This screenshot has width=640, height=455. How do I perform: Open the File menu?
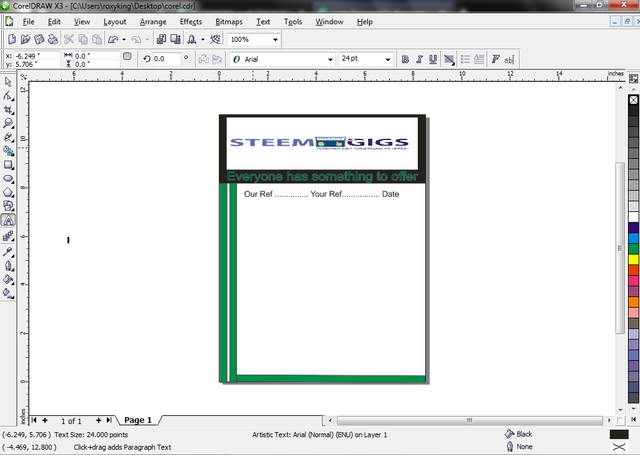pos(28,22)
